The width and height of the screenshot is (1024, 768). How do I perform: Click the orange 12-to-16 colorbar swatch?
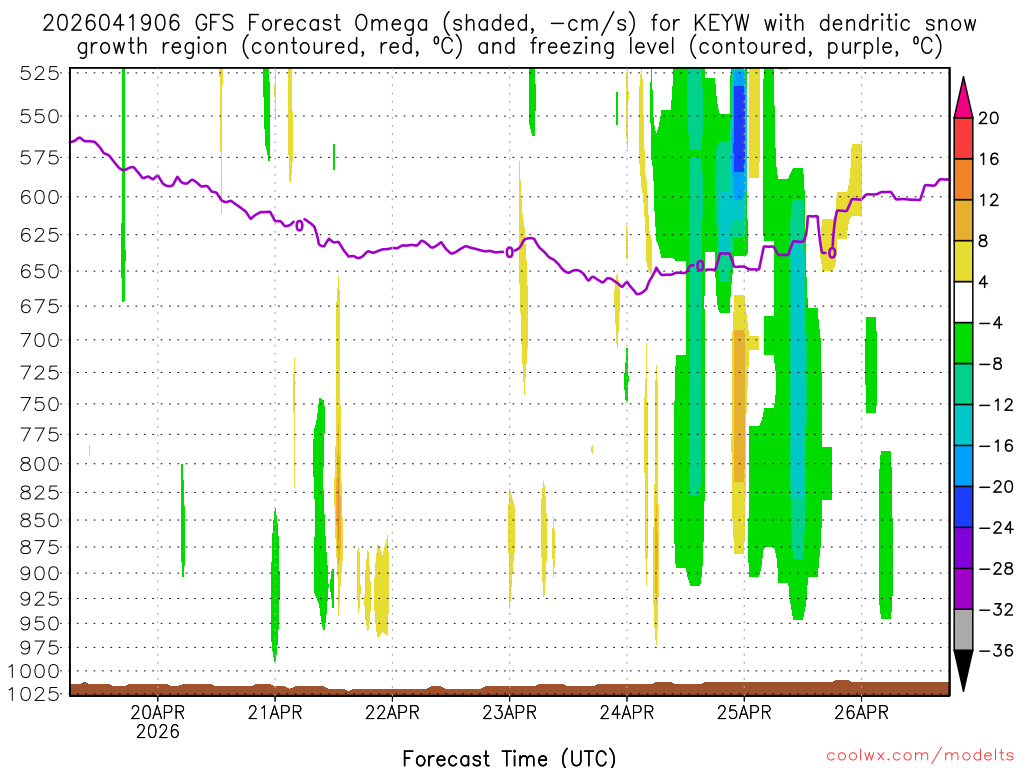(963, 179)
